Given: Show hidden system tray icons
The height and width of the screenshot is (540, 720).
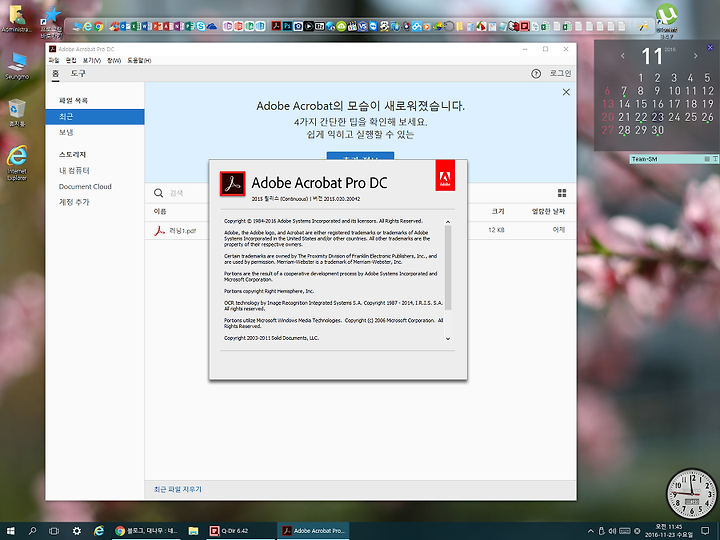Looking at the screenshot, I should click(591, 531).
